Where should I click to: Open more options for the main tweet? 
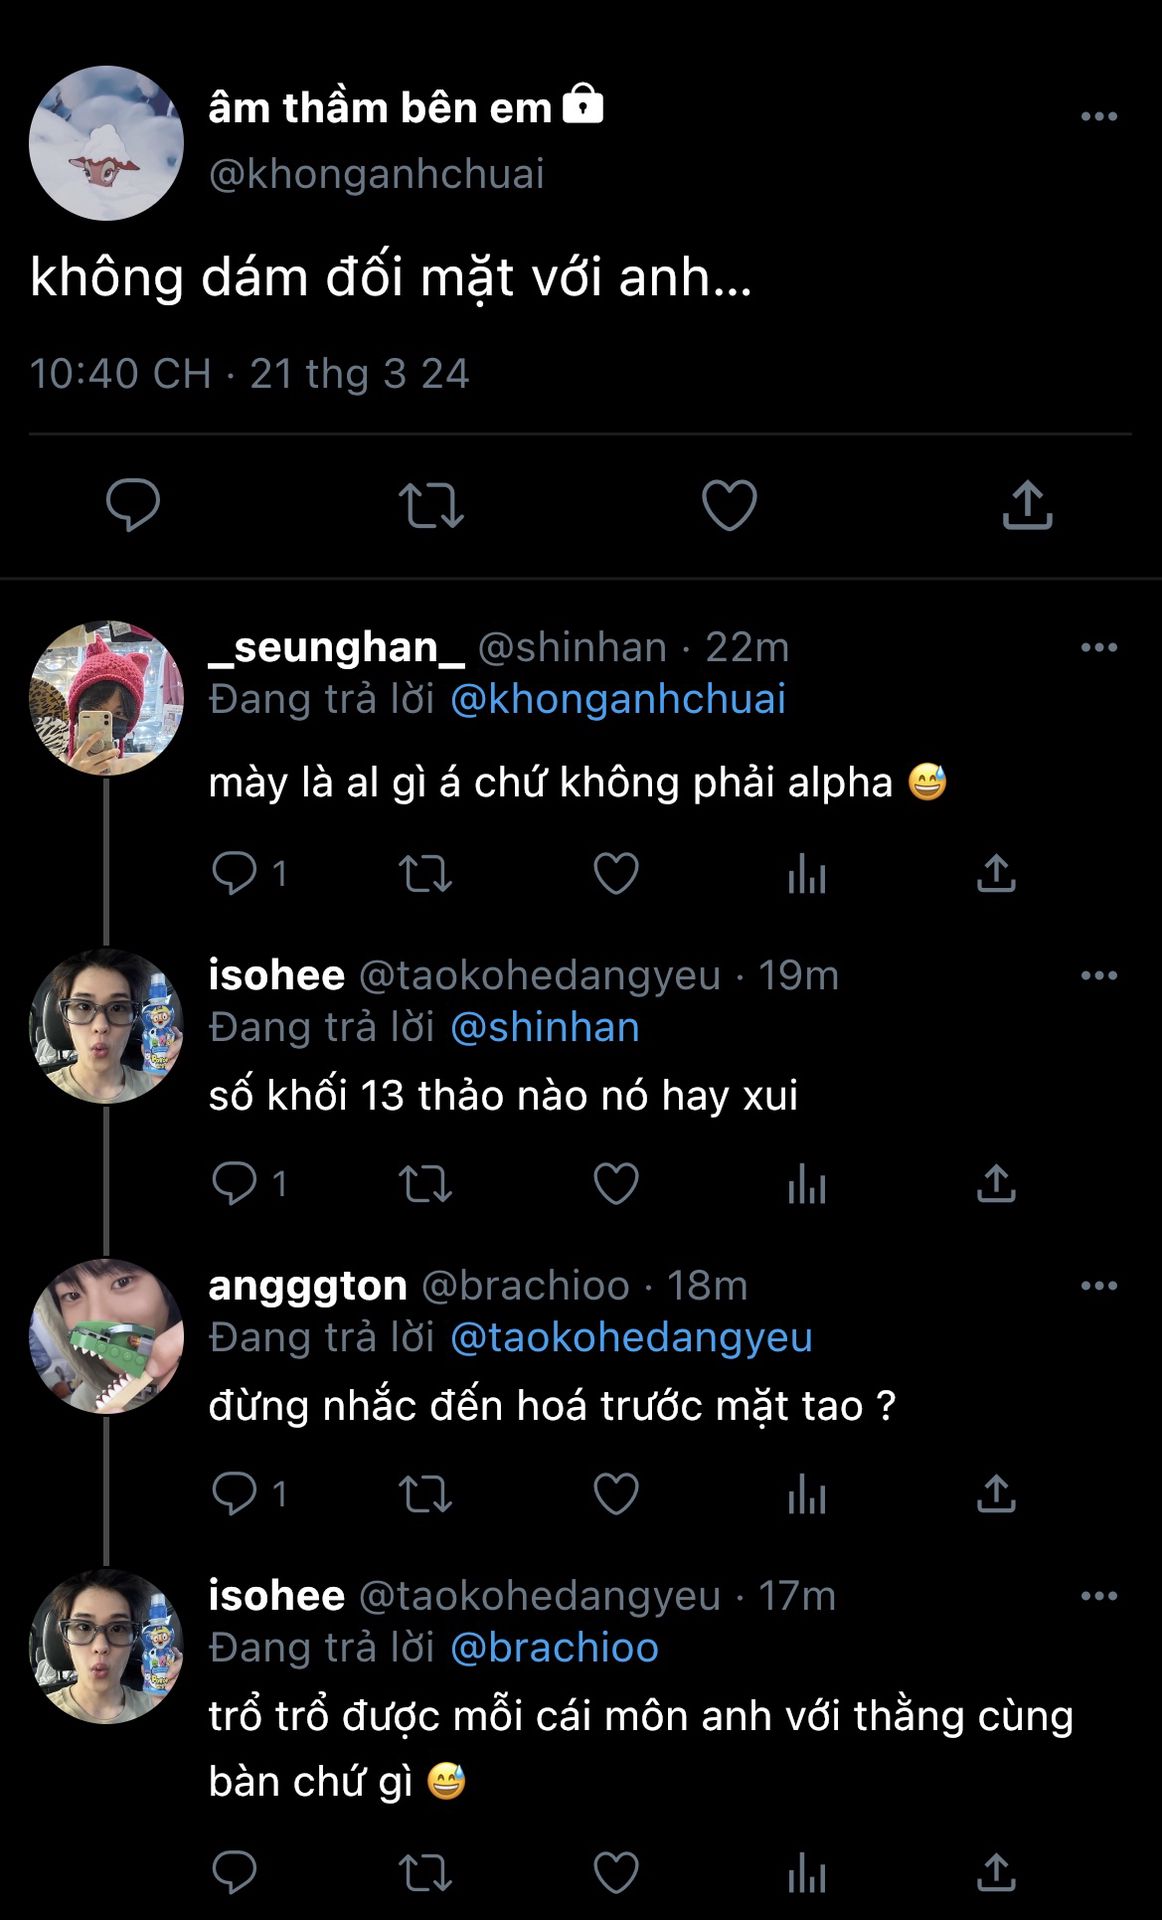tap(1099, 117)
